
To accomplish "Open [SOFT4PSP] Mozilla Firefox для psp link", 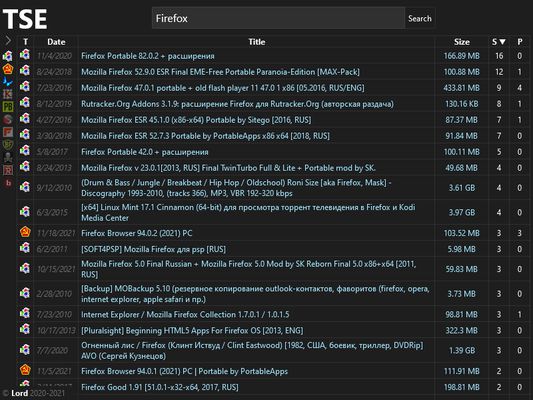I will click(153, 249).
